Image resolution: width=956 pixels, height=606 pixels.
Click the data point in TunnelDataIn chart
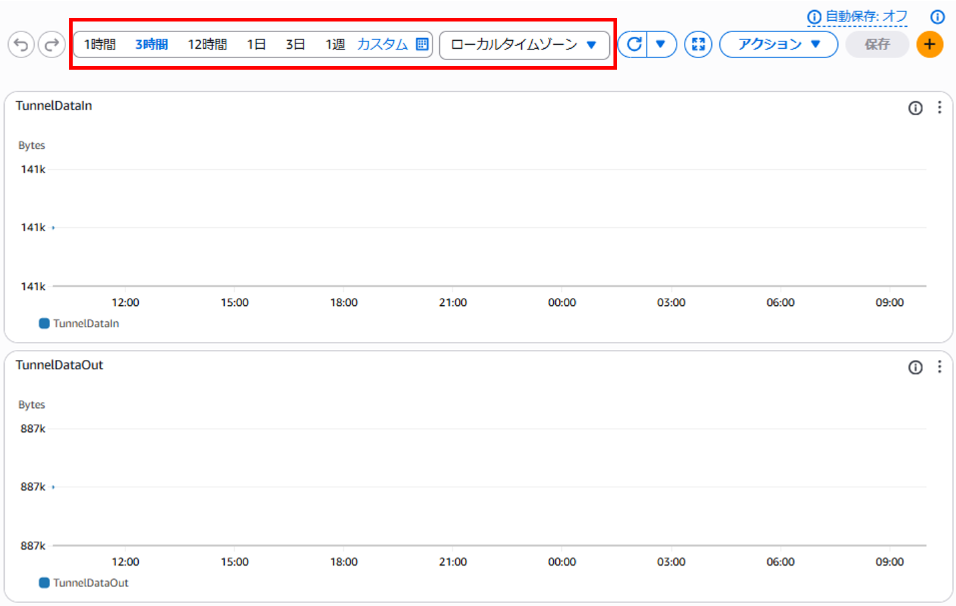click(54, 227)
